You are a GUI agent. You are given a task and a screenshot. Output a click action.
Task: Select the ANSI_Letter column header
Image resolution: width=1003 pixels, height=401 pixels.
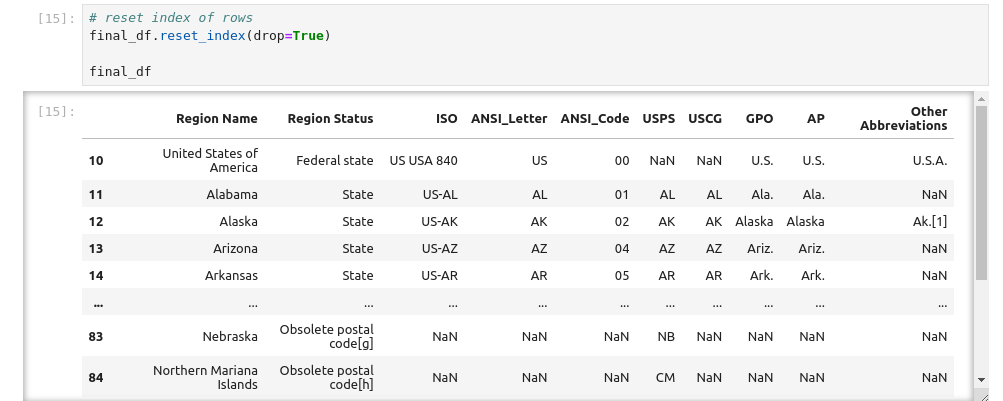509,119
